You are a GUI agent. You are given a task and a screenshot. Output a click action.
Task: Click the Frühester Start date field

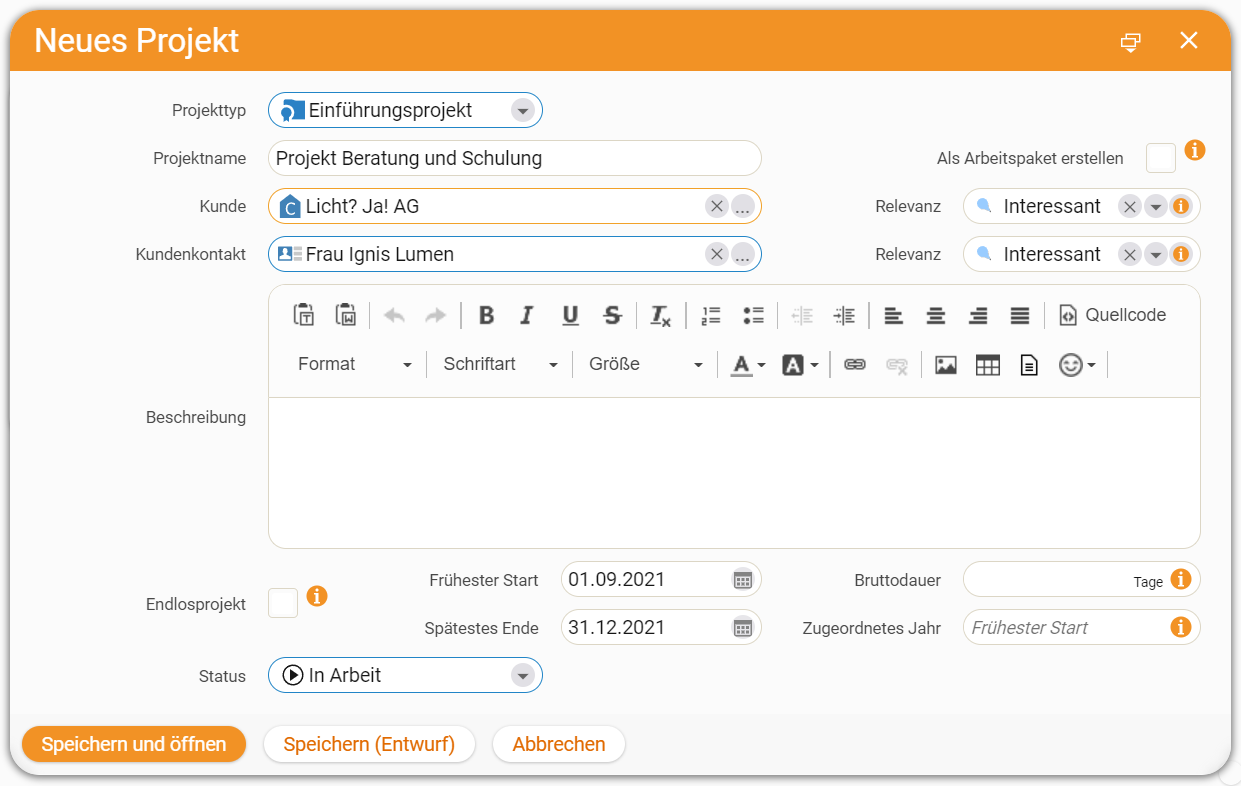(x=661, y=579)
